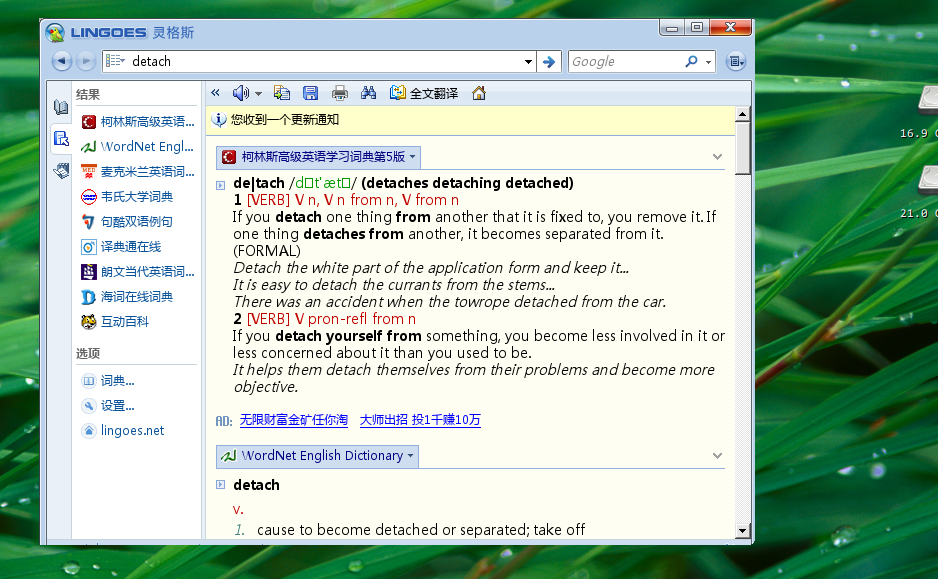Go to start page with home icon
This screenshot has height=579, width=938.
[479, 93]
